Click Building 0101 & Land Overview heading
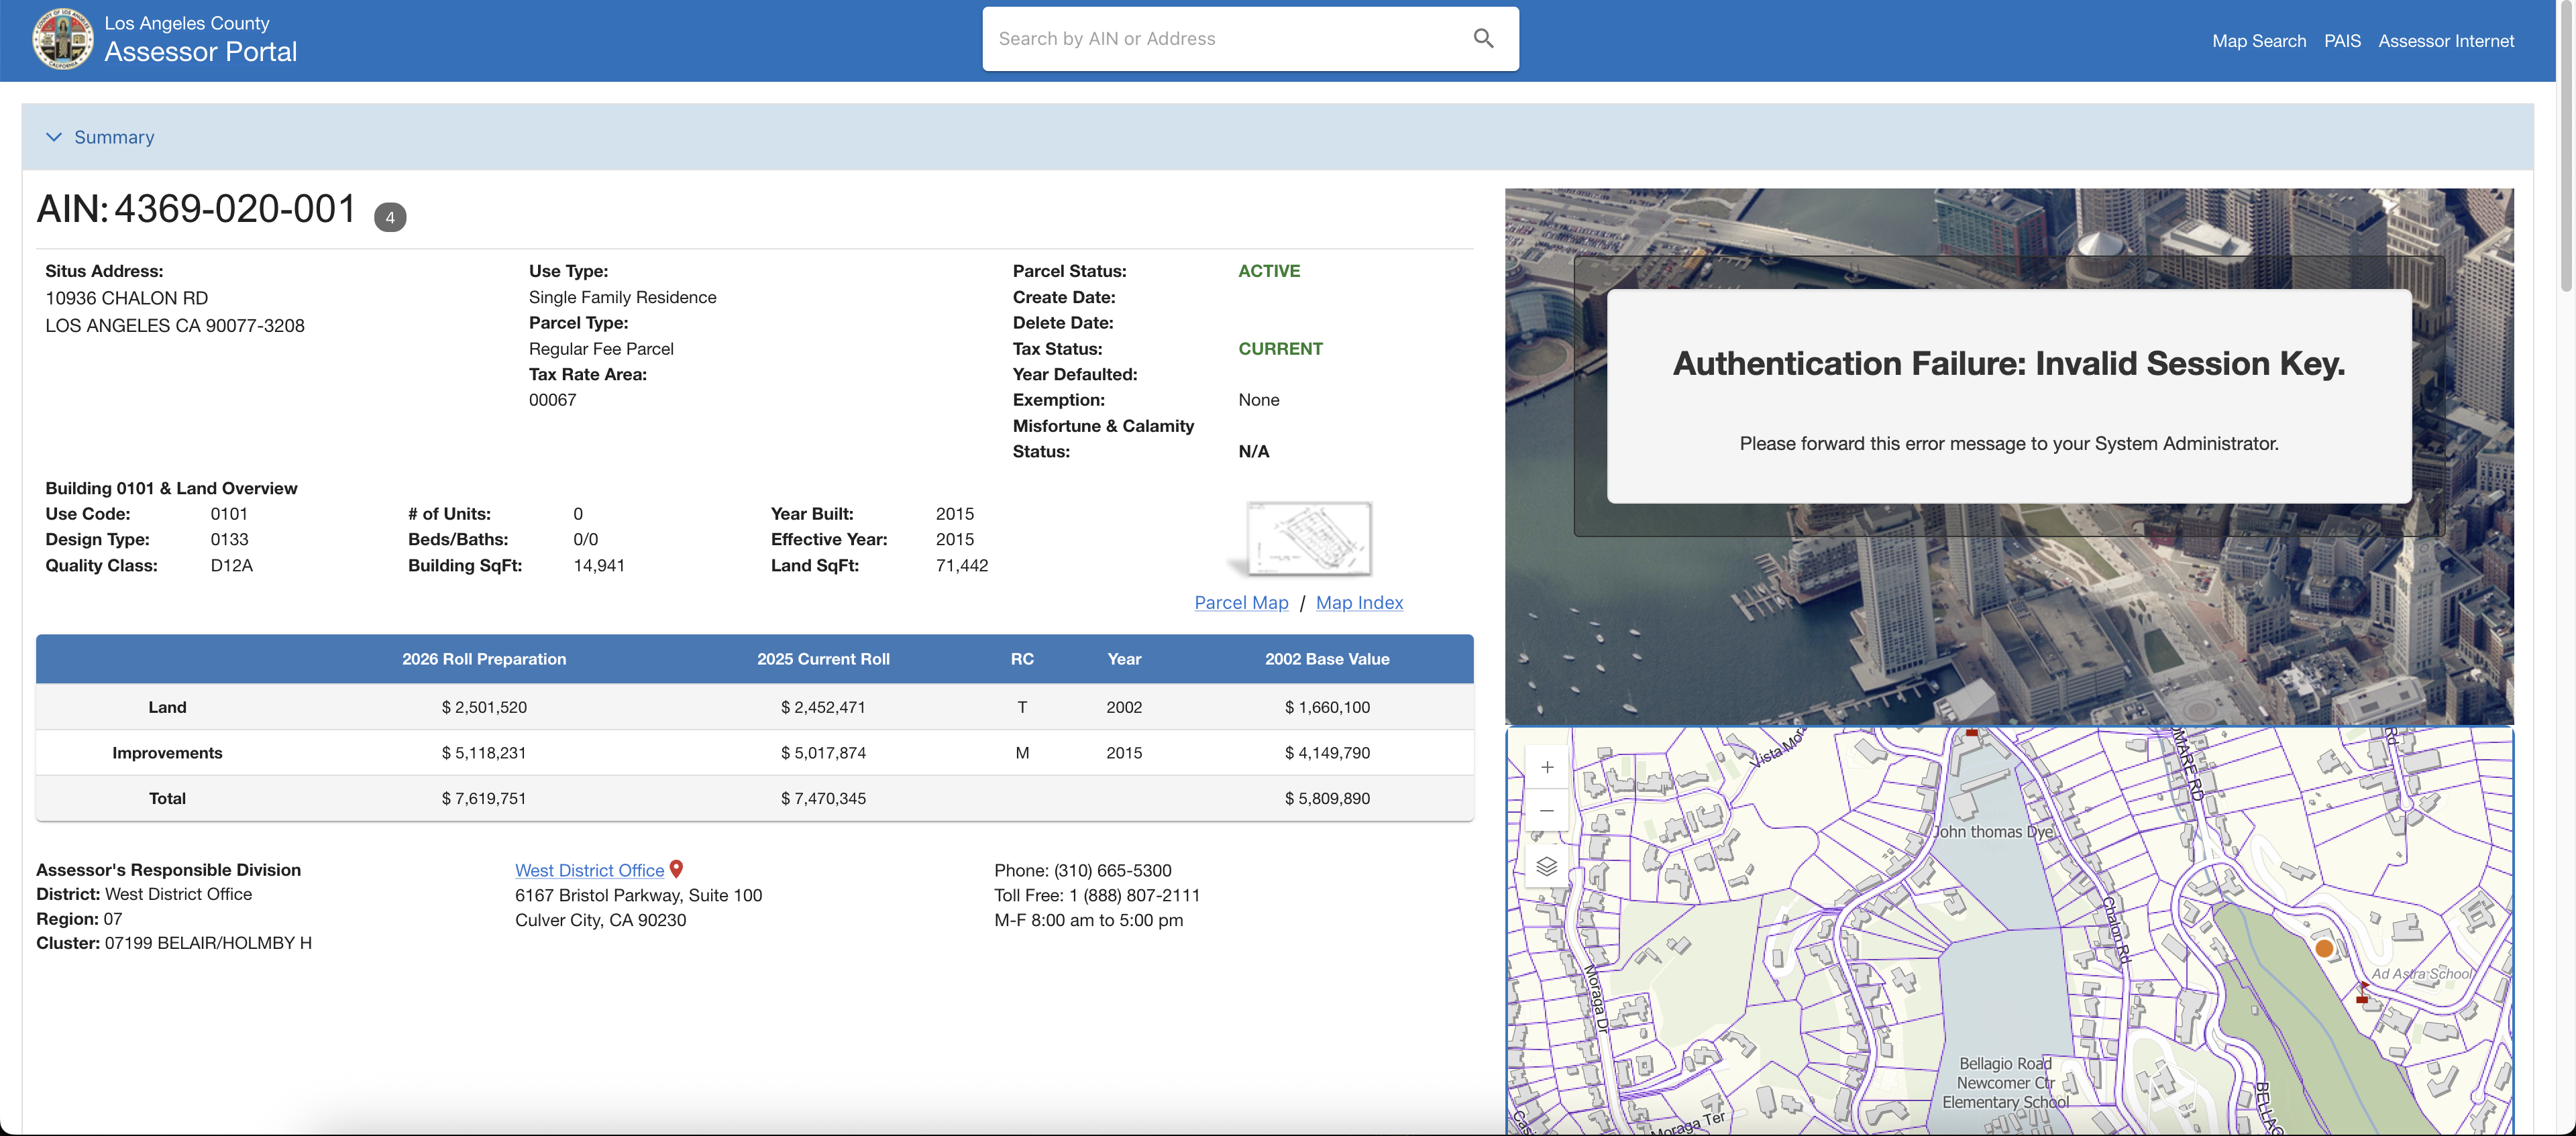2576x1136 pixels. tap(171, 488)
